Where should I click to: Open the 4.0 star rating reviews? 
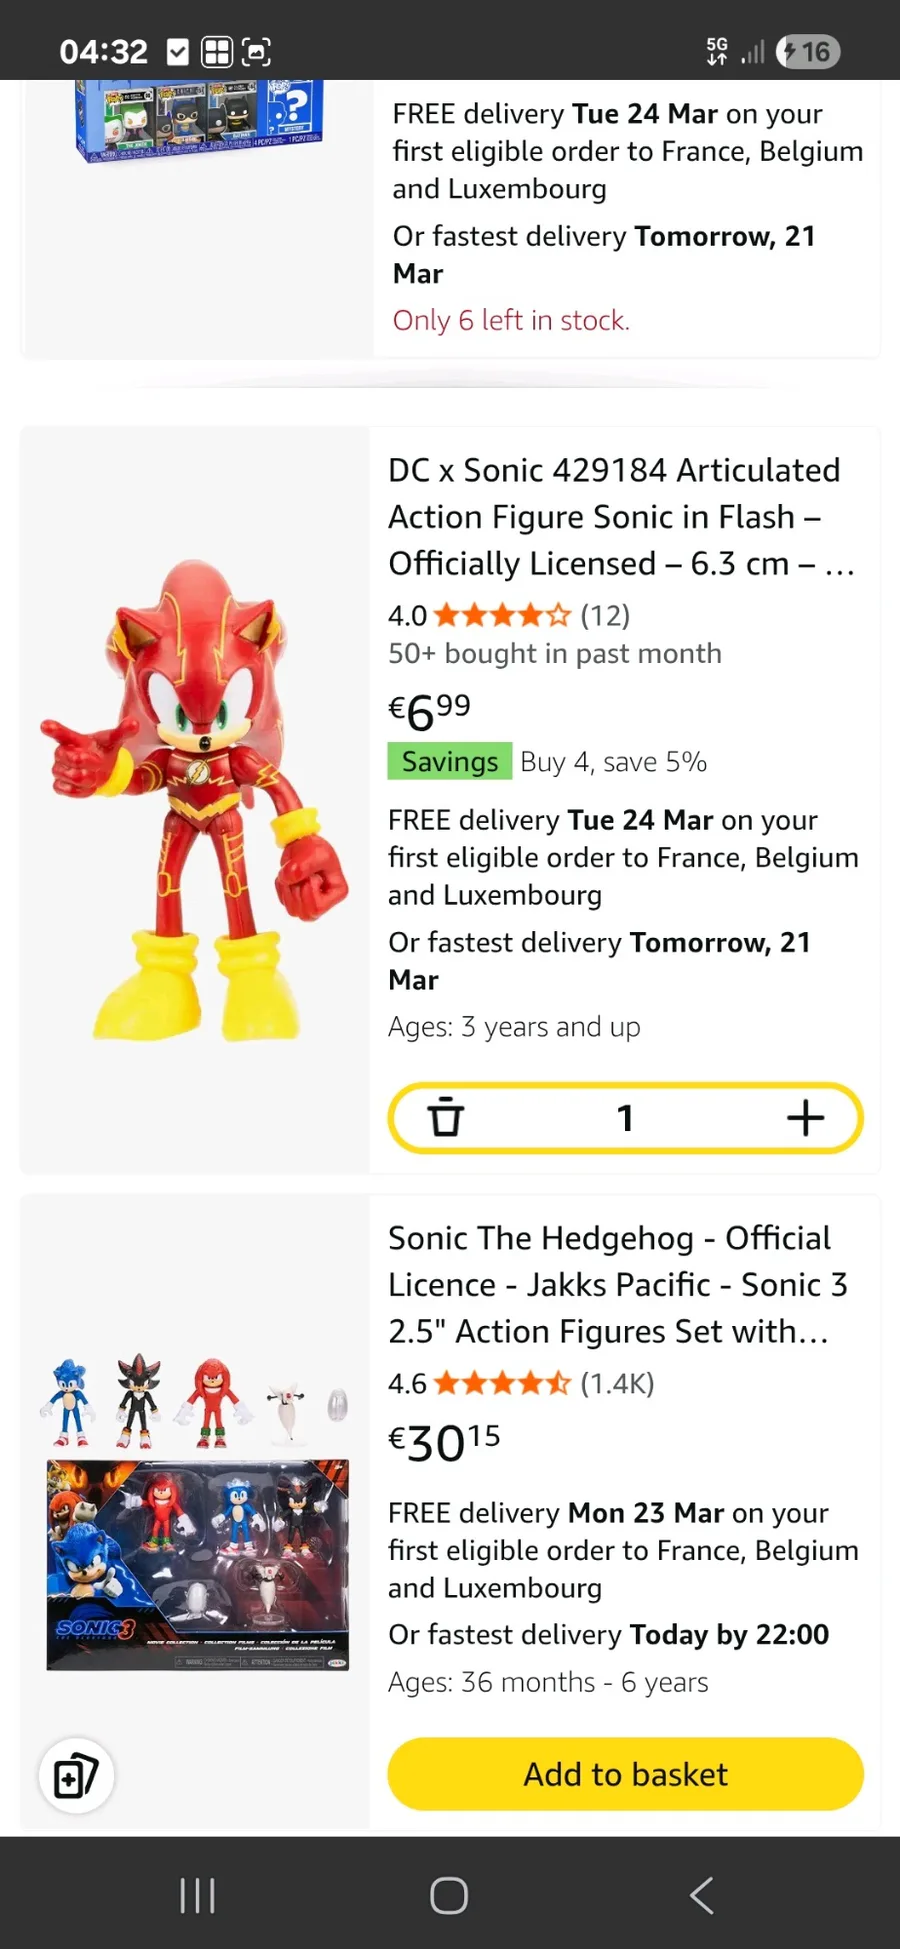pyautogui.click(x=508, y=615)
